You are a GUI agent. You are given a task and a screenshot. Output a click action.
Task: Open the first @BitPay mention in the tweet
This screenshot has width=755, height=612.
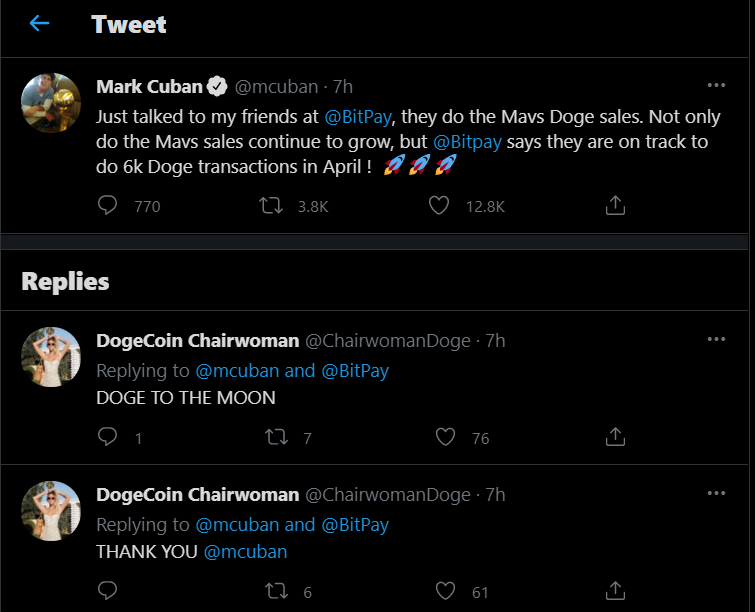(357, 117)
